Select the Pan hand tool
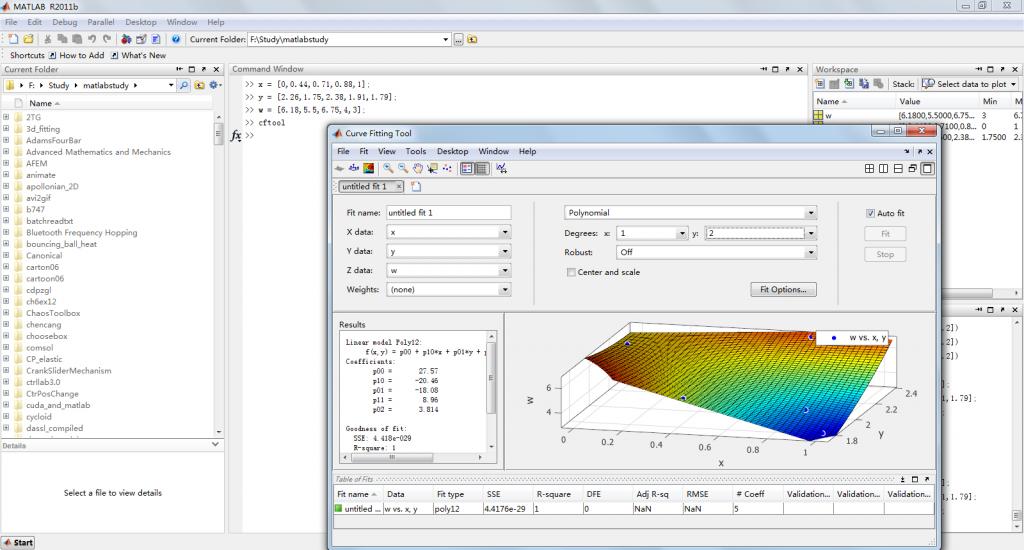 click(x=418, y=168)
